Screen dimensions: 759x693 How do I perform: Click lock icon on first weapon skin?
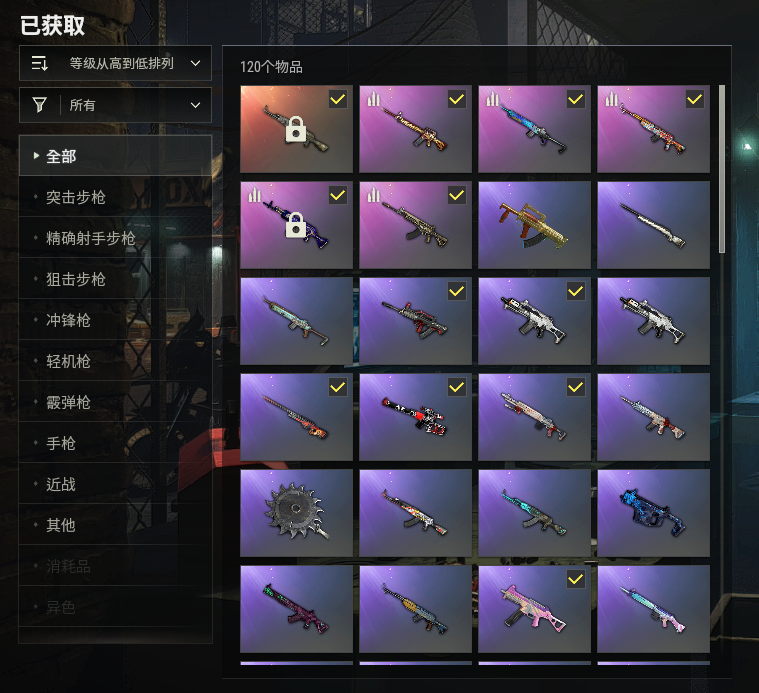pyautogui.click(x=296, y=129)
